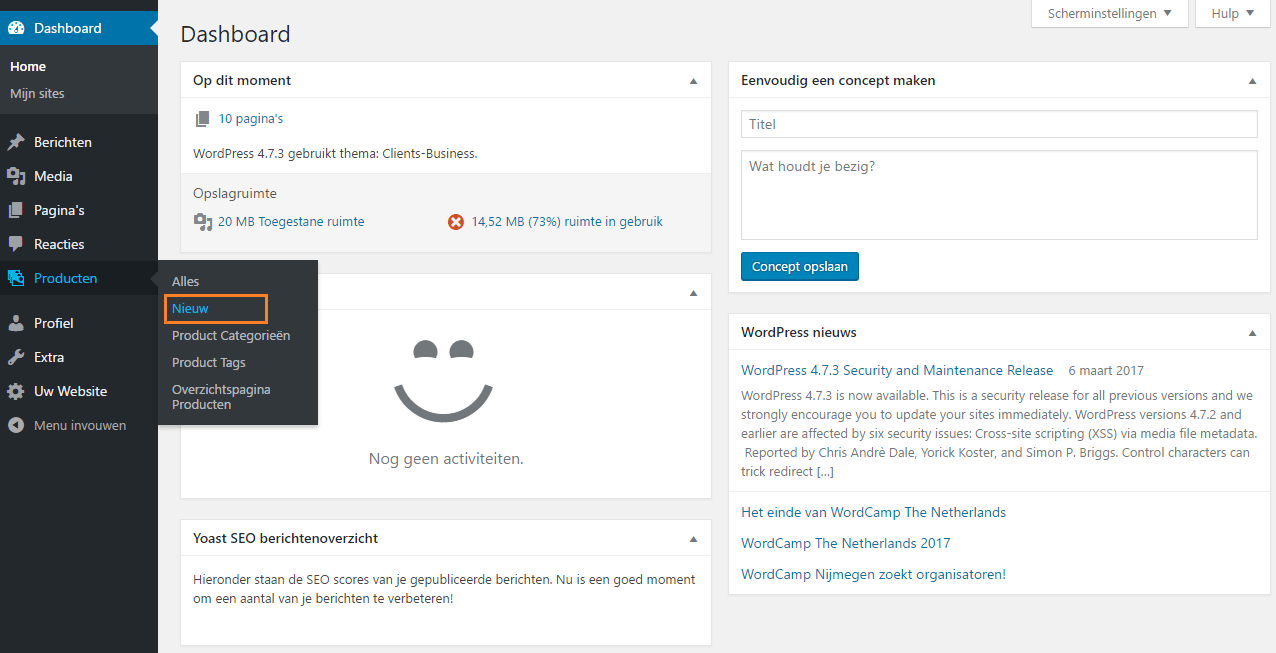Open the Scherminstellingen dropdown

[1109, 14]
